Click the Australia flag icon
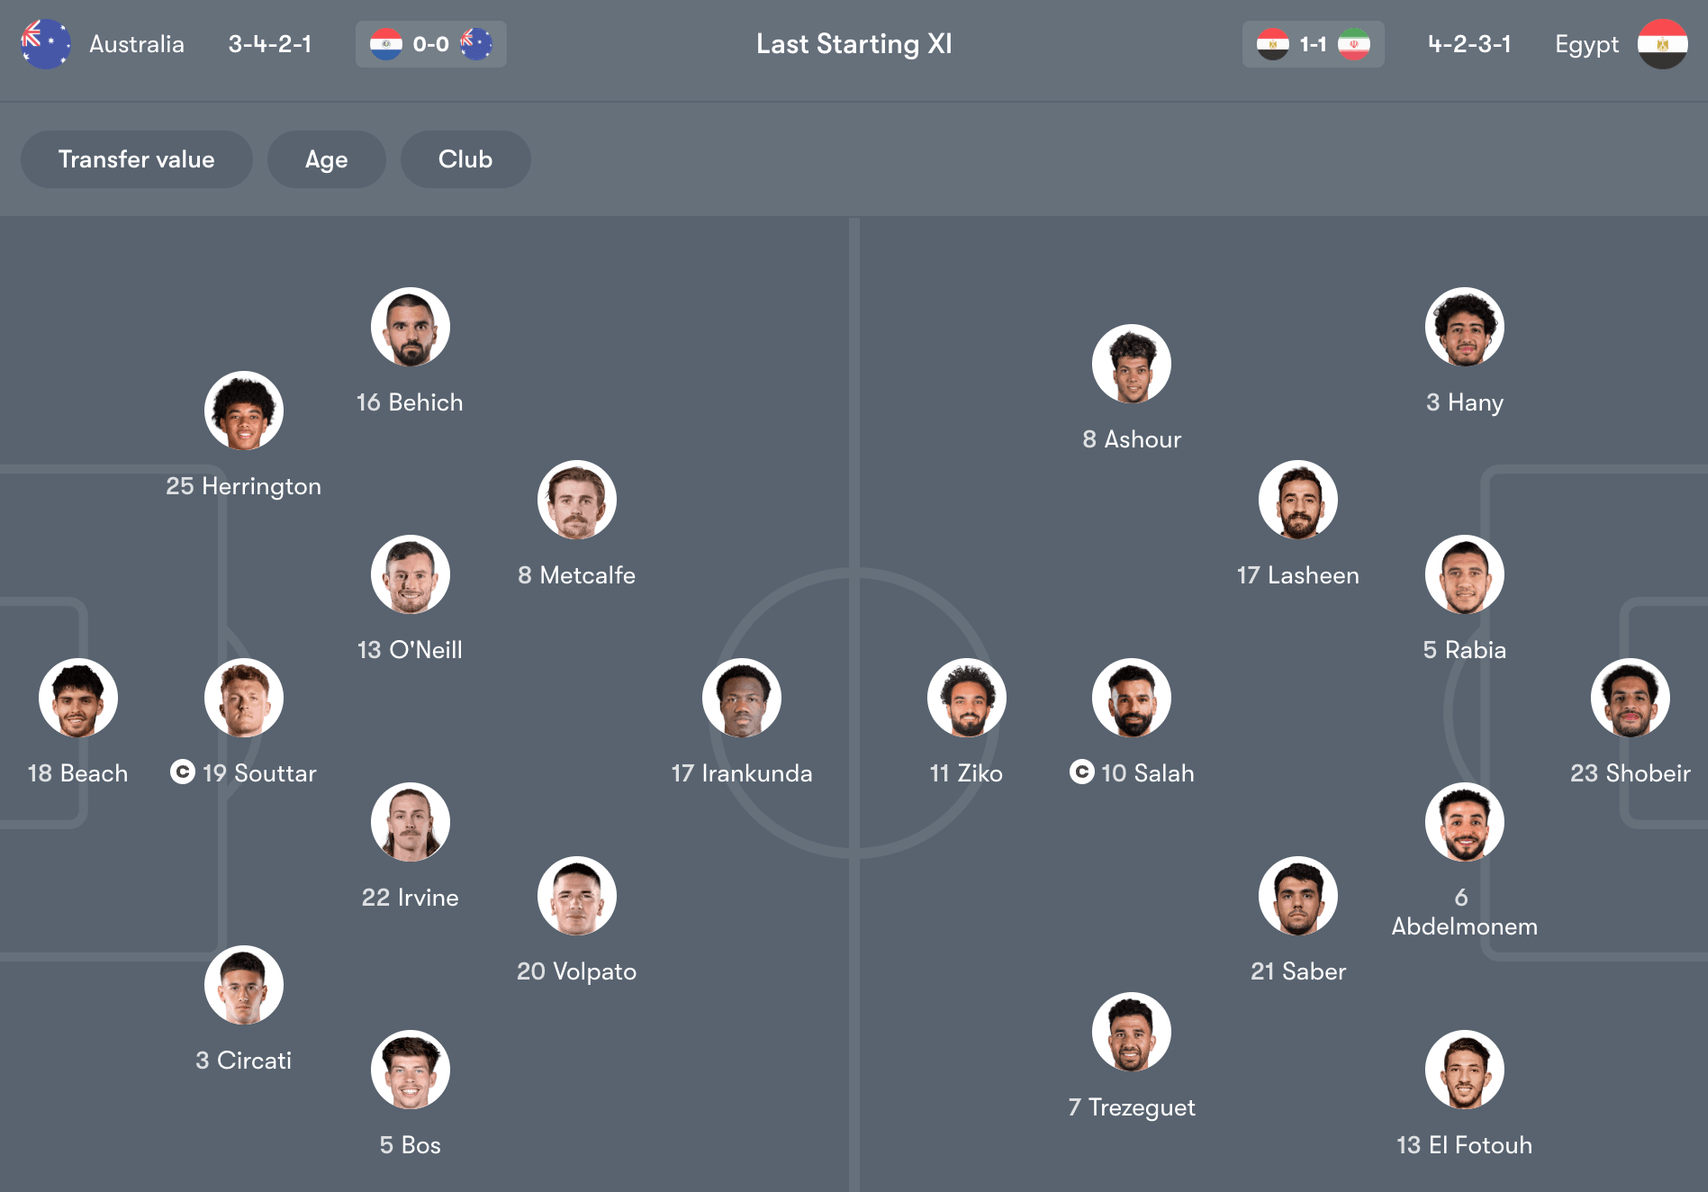 (46, 44)
